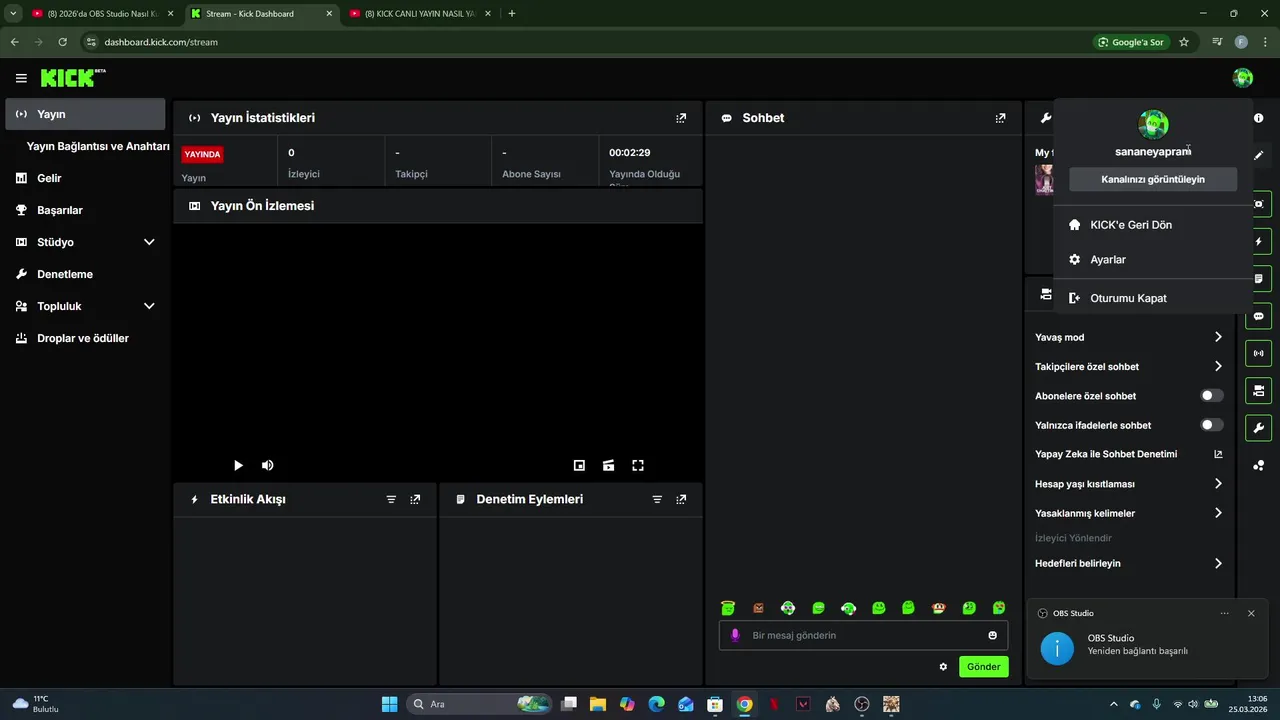Play the stream preview
Image resolution: width=1280 pixels, height=720 pixels.
pos(238,465)
